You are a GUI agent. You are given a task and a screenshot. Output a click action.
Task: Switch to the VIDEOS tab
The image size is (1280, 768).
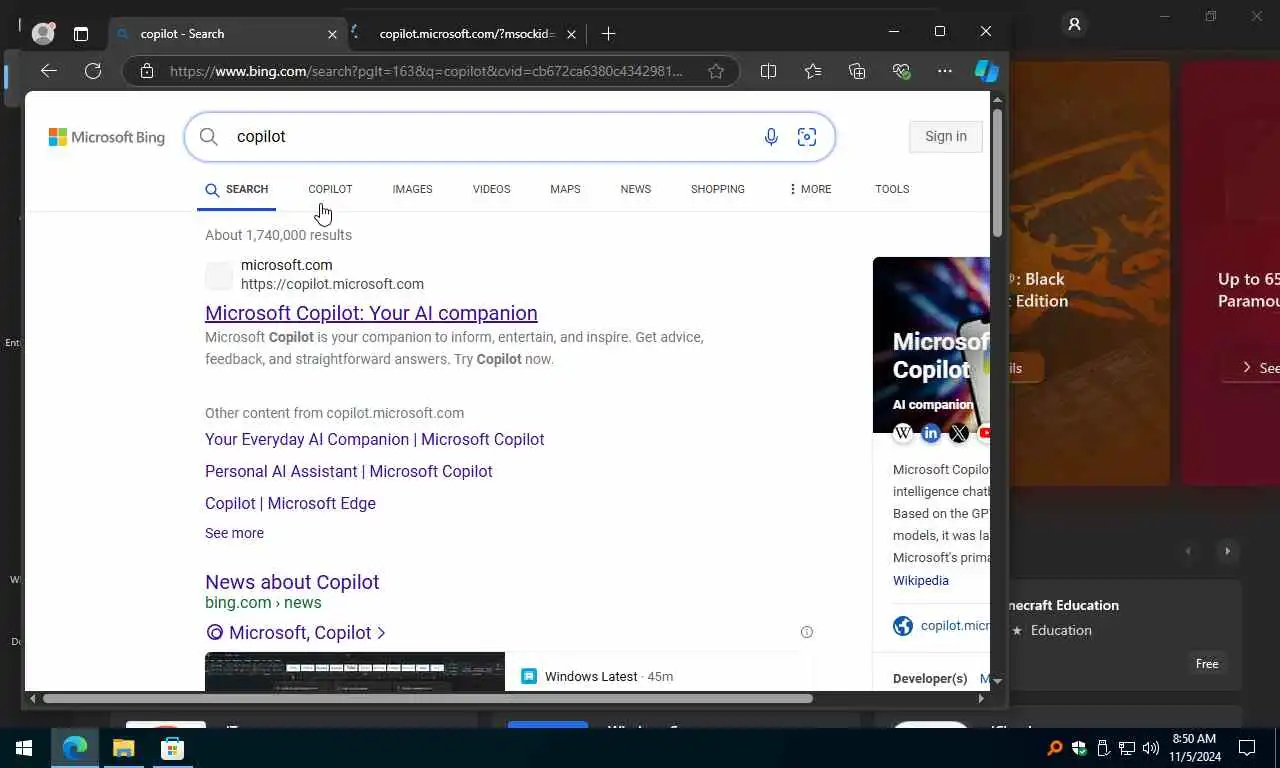491,189
